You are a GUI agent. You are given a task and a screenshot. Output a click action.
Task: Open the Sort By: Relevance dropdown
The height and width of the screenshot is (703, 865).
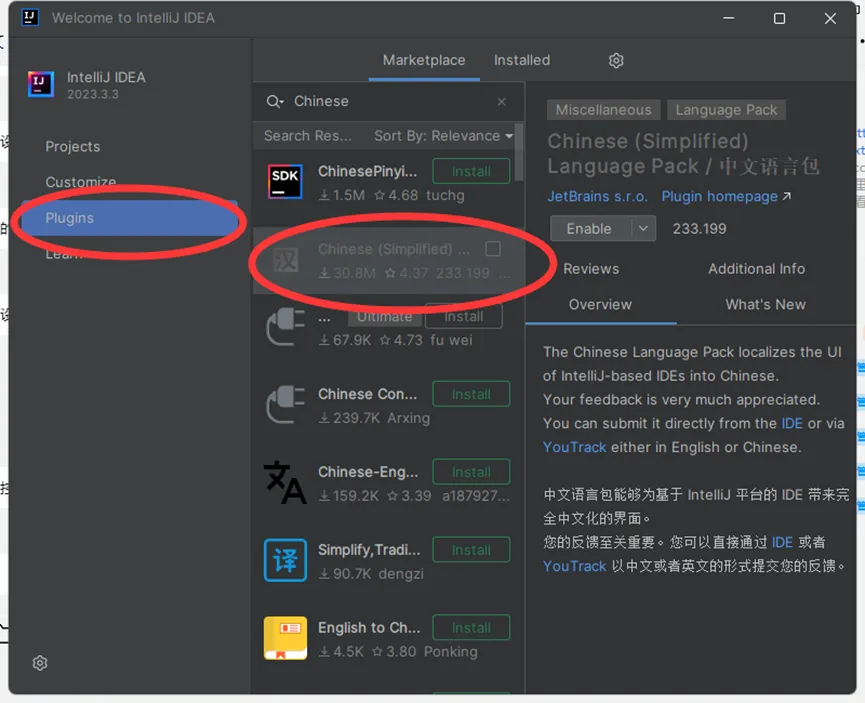click(443, 136)
